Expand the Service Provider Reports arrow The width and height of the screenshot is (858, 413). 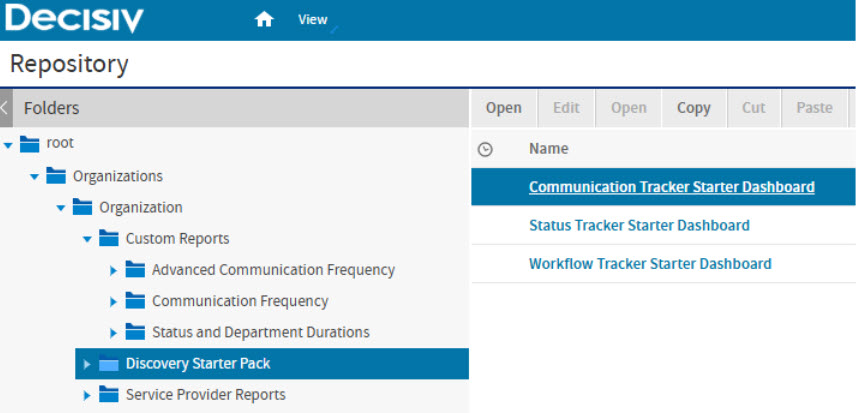[x=87, y=395]
